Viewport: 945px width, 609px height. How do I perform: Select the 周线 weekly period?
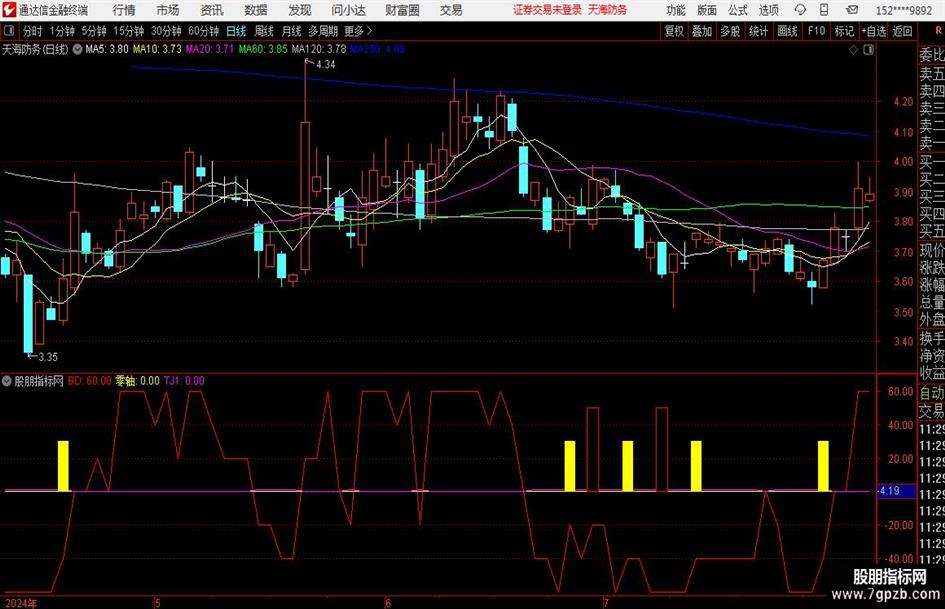pos(264,31)
